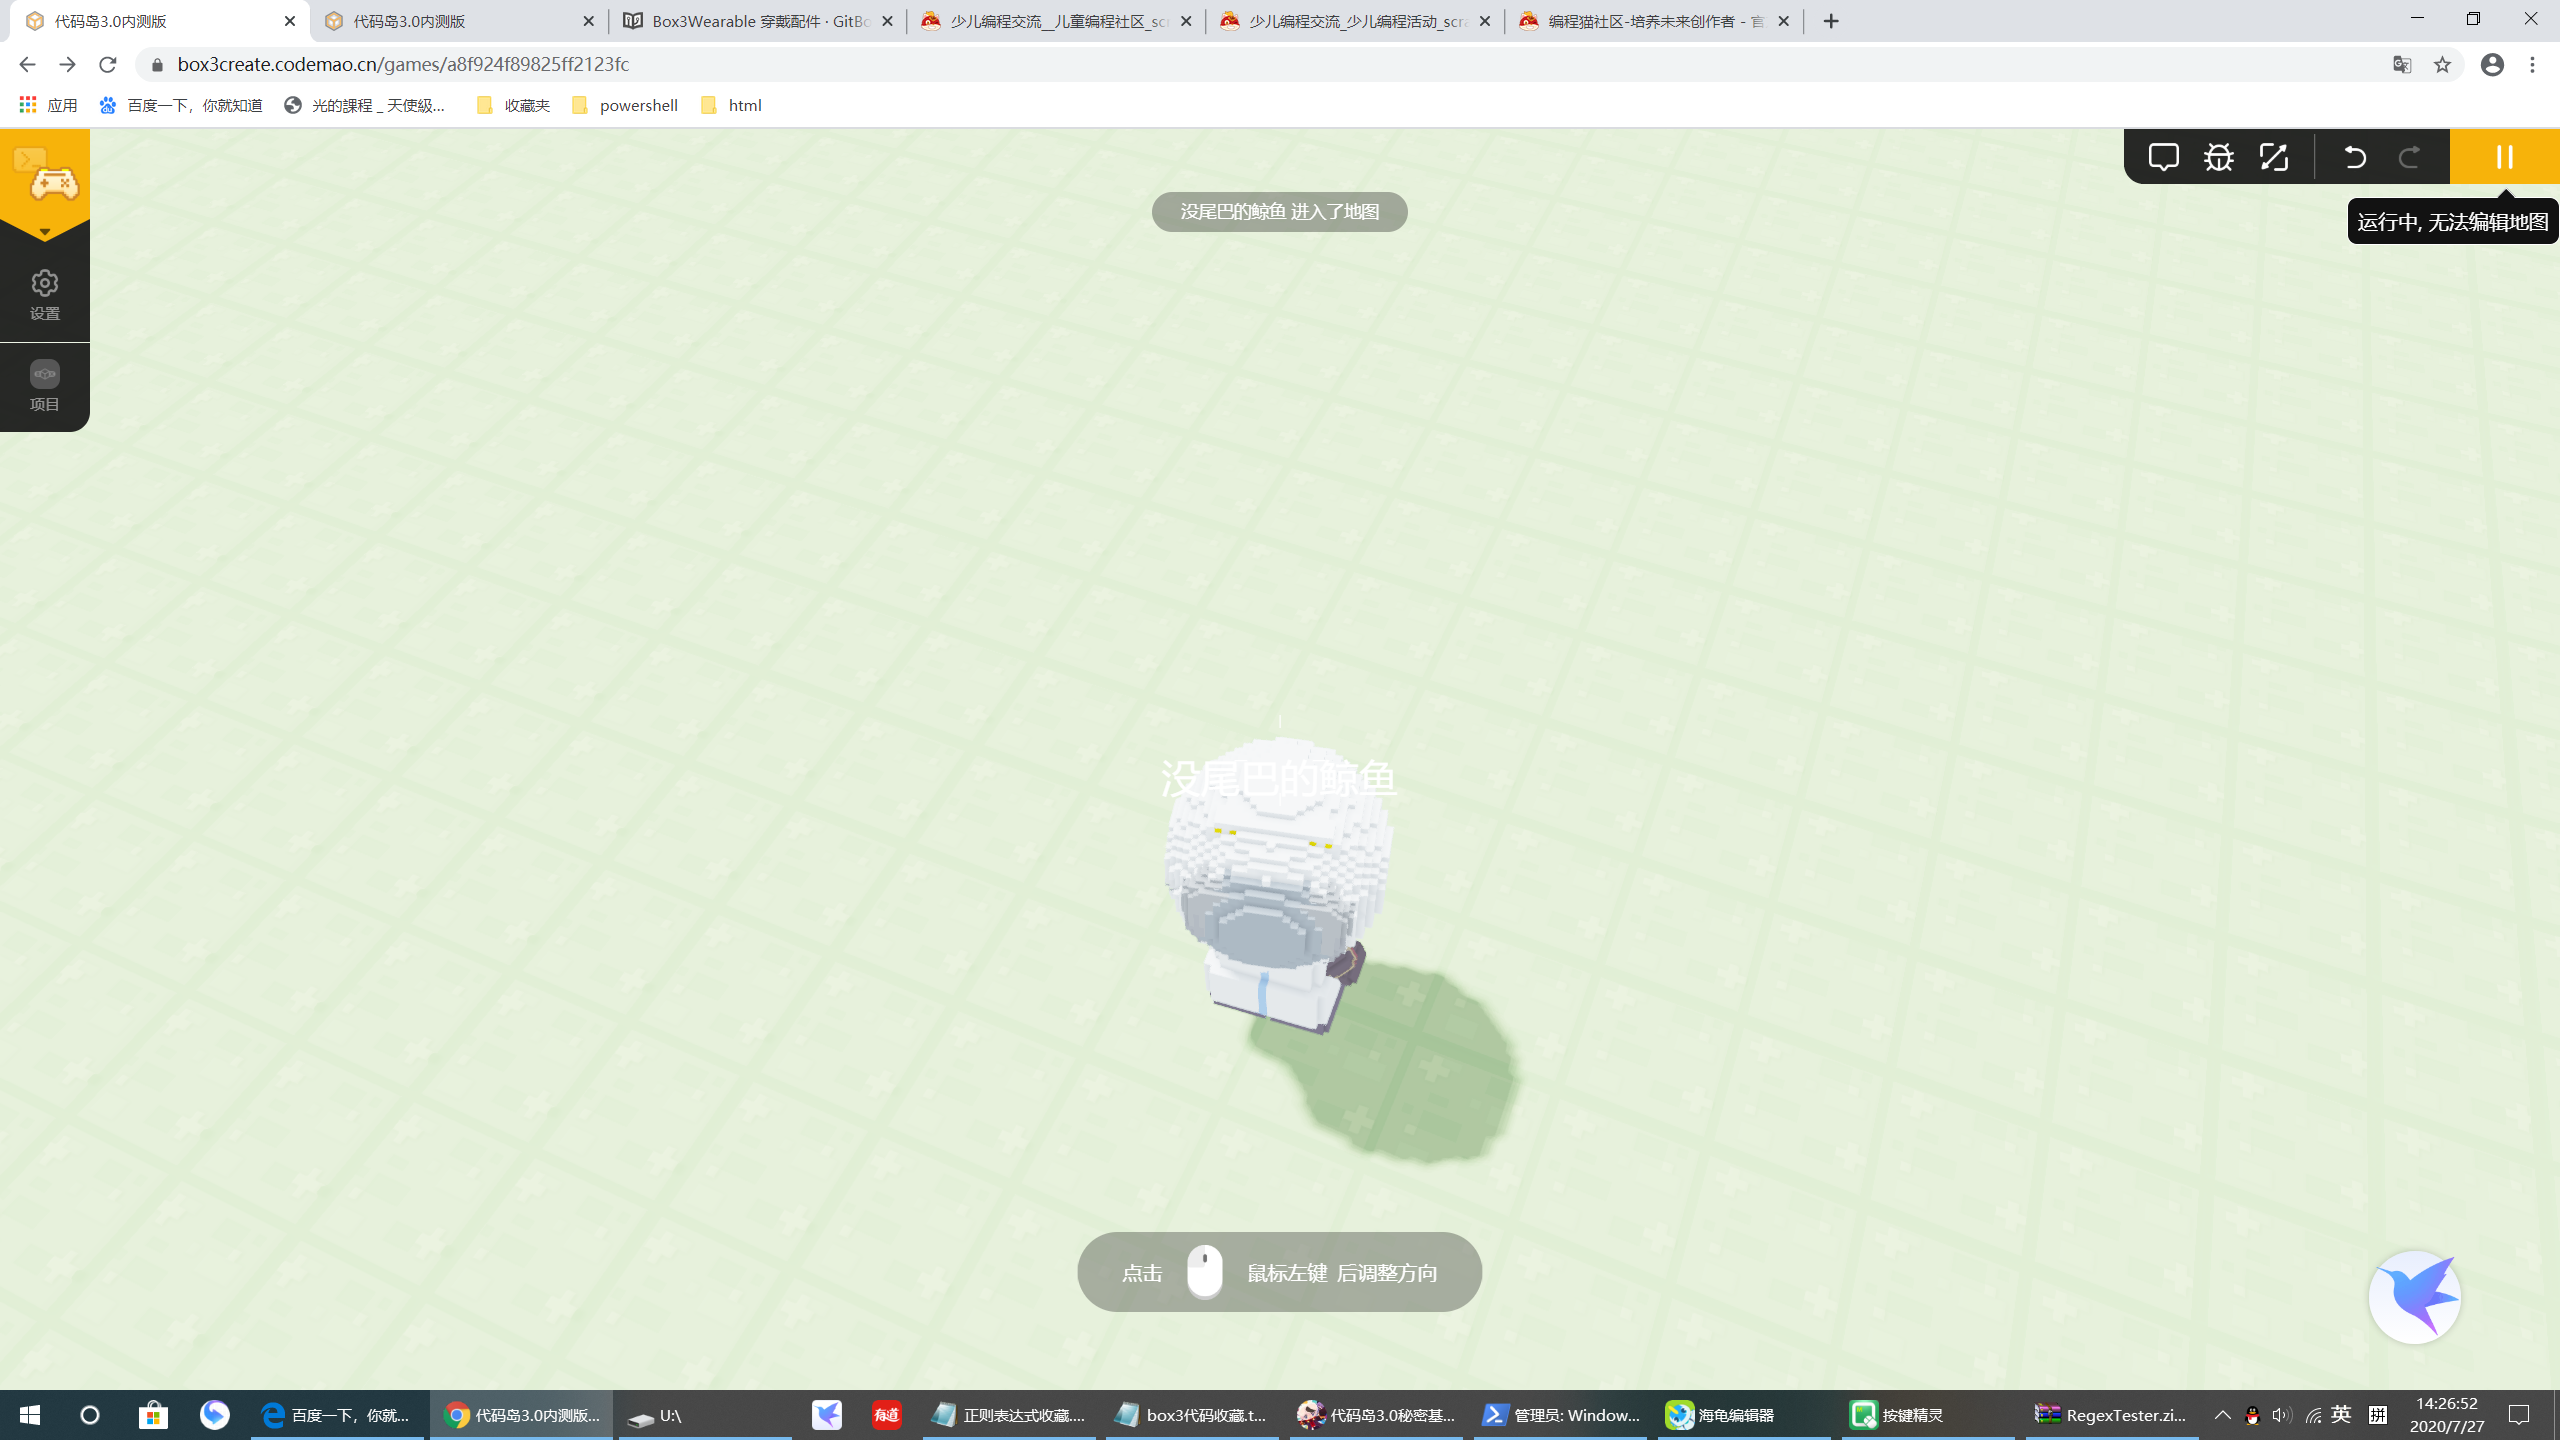
Task: Open 项目 project in the sidebar
Action: 45,386
